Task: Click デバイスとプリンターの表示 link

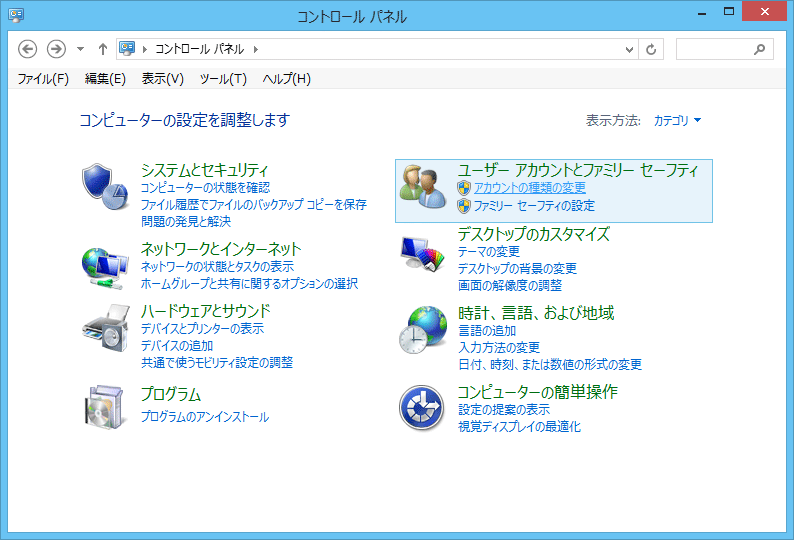Action: click(202, 329)
